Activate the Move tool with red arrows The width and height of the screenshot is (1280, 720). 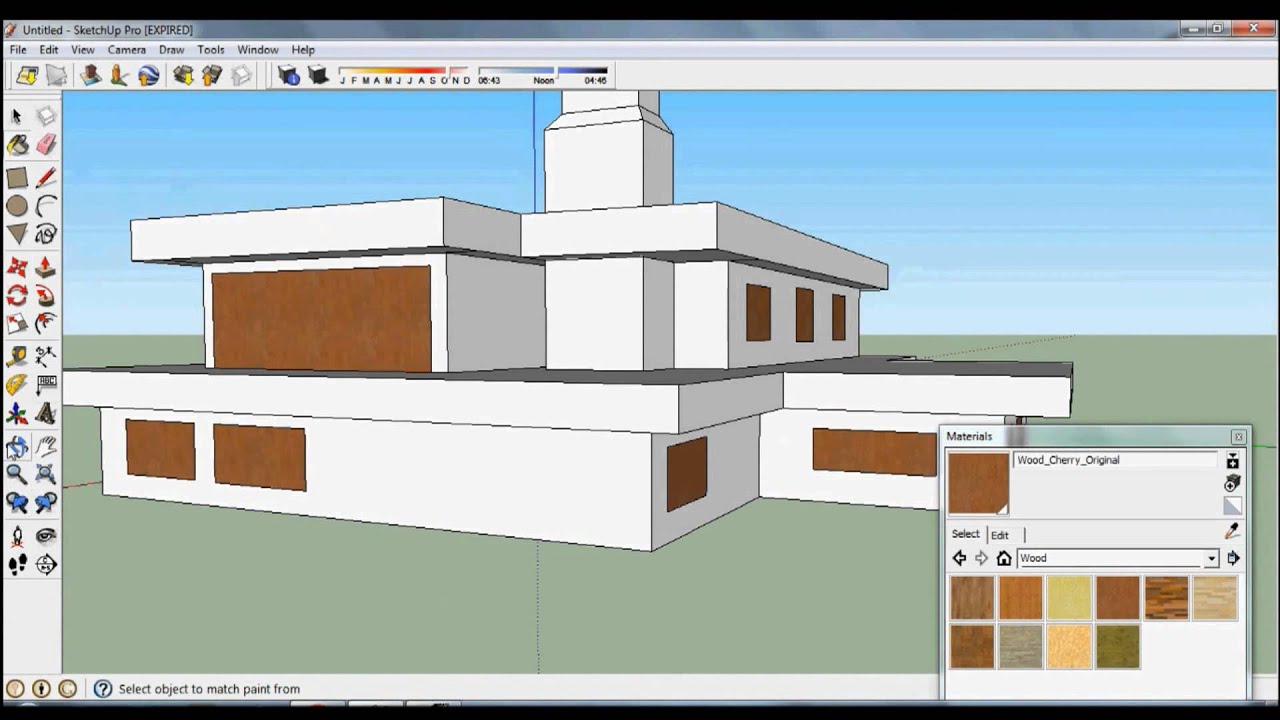(x=17, y=268)
